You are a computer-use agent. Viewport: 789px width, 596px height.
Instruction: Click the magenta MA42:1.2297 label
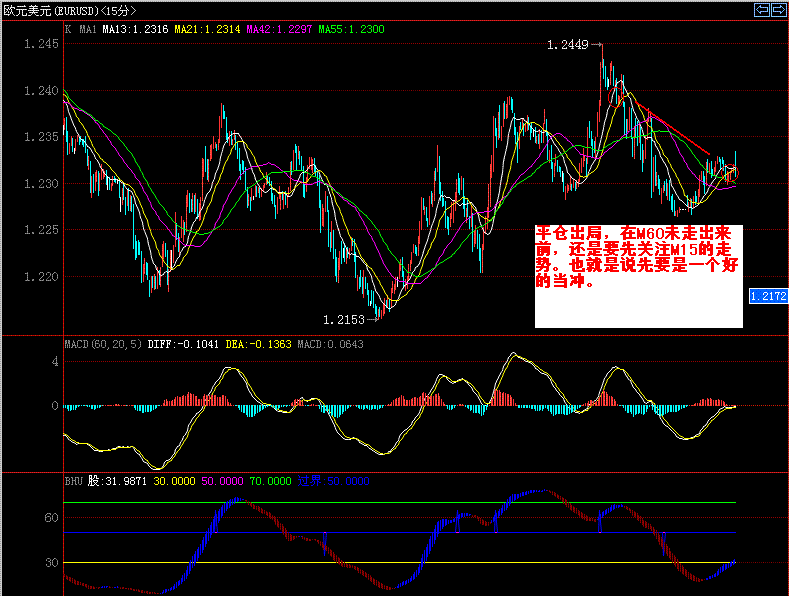click(x=279, y=29)
